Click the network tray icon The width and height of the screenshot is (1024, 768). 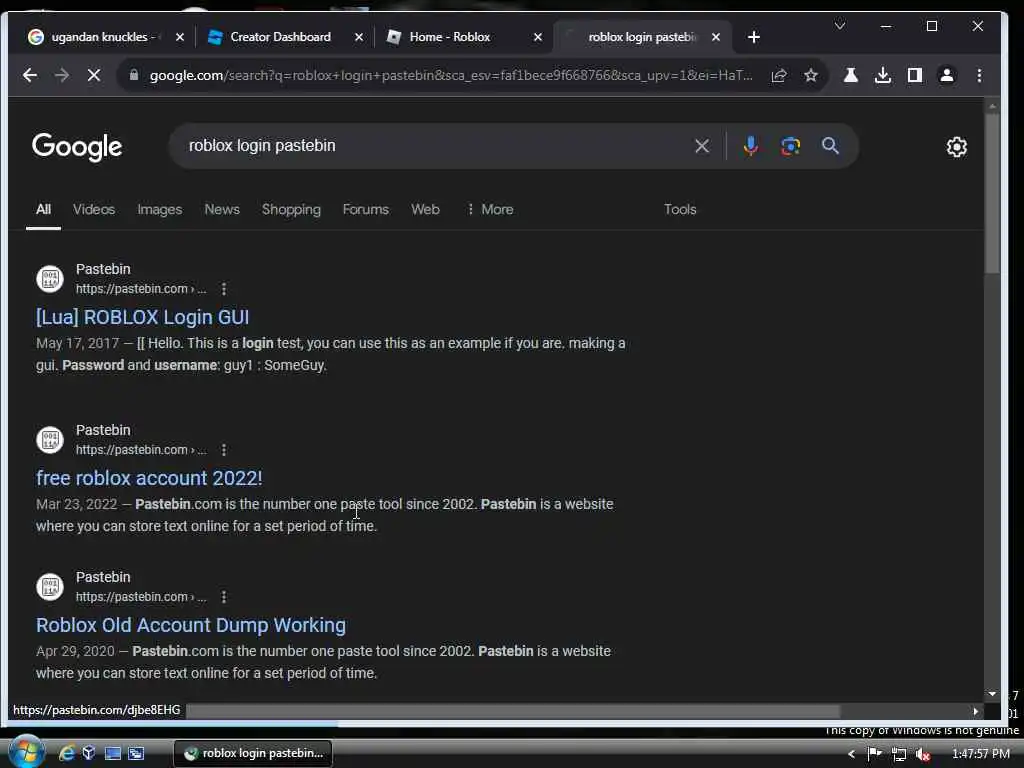click(899, 754)
